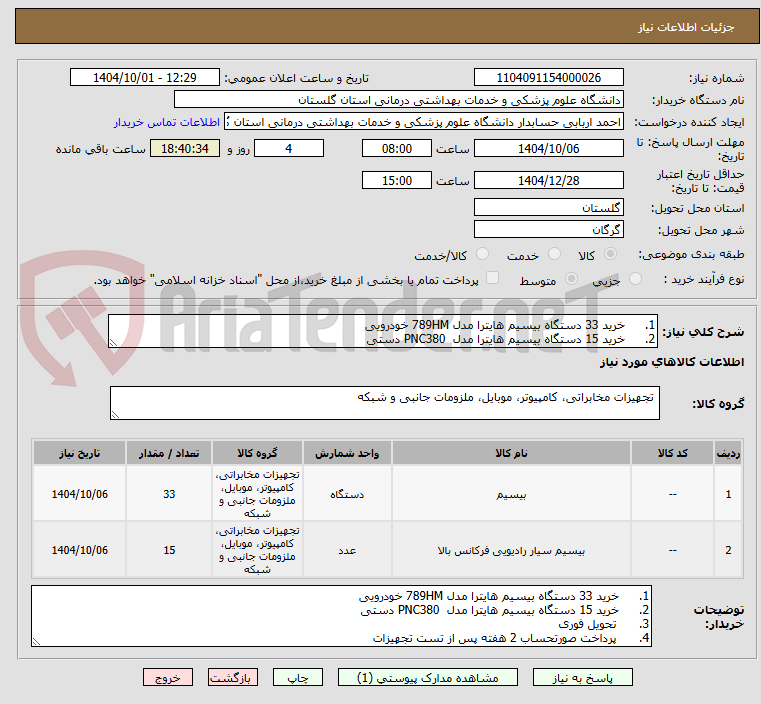Screen dimensions: 761x704
Task: Click unit cell عدد in row 2
Action: tap(347, 551)
